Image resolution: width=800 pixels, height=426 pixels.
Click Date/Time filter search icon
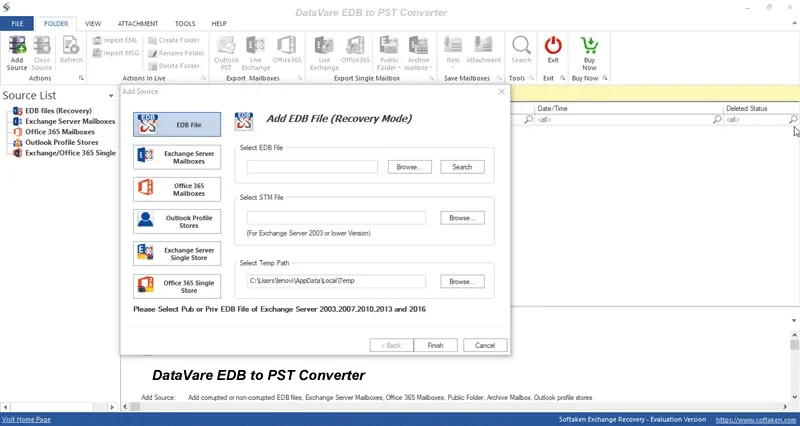(x=717, y=119)
